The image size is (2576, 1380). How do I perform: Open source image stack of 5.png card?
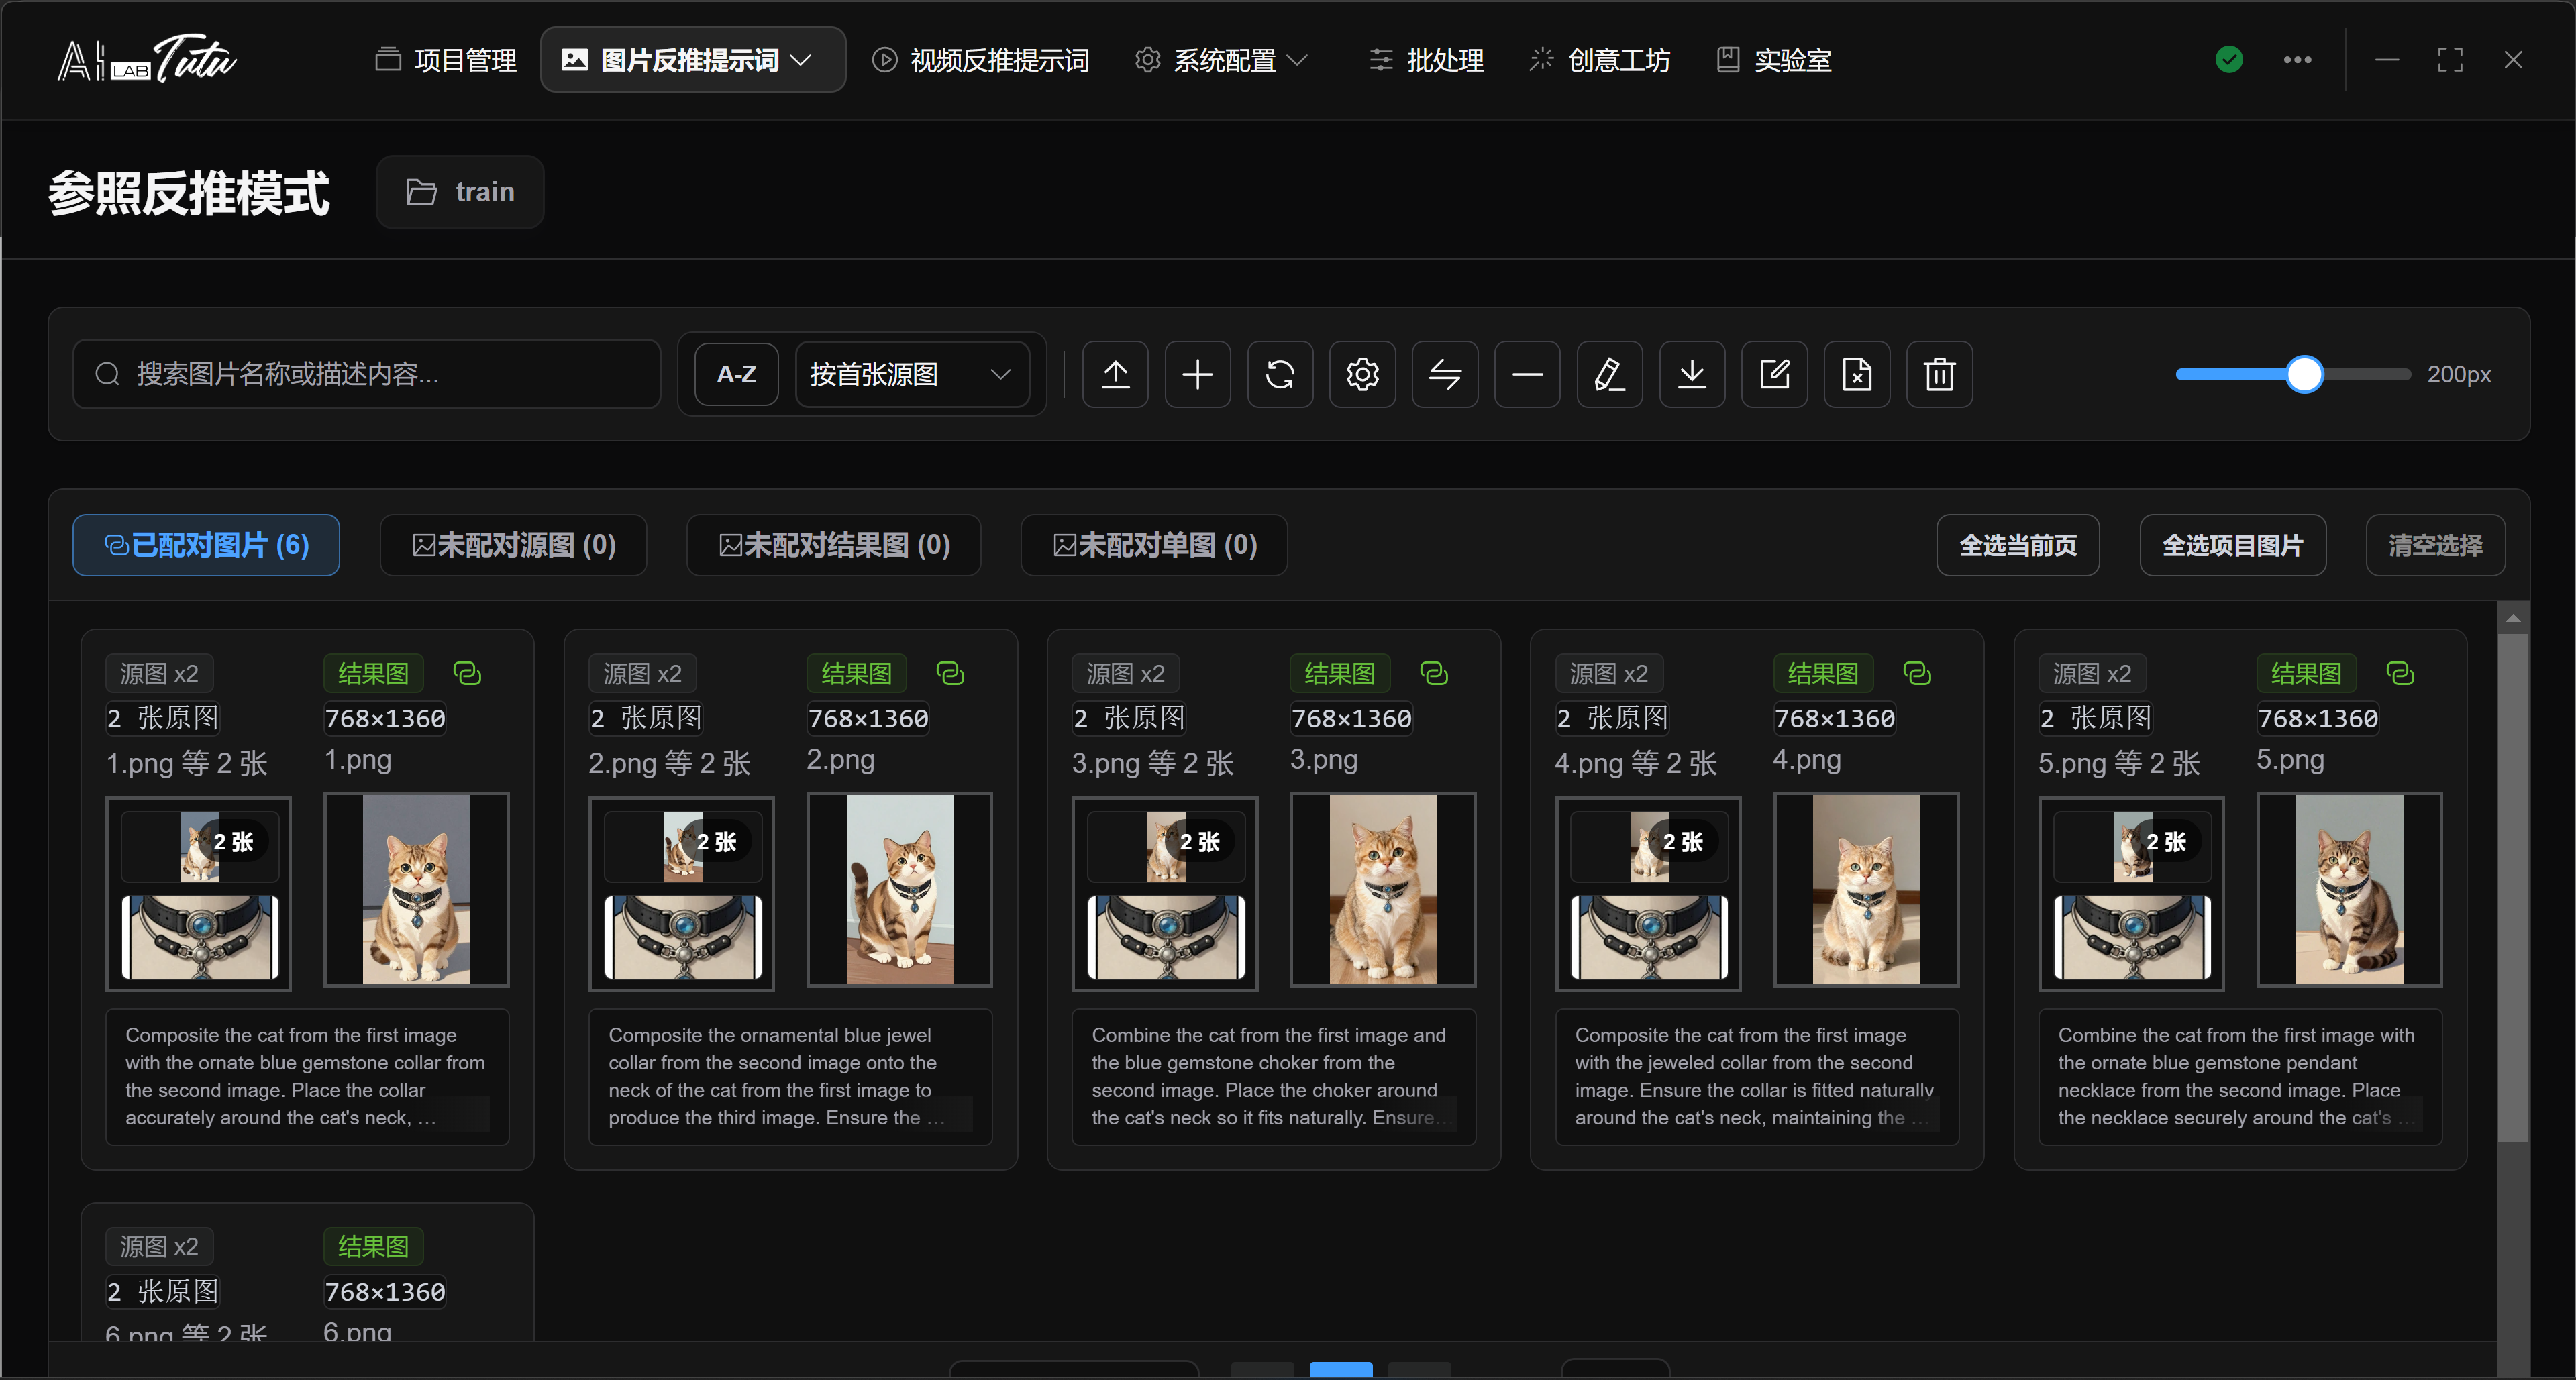[x=2132, y=894]
